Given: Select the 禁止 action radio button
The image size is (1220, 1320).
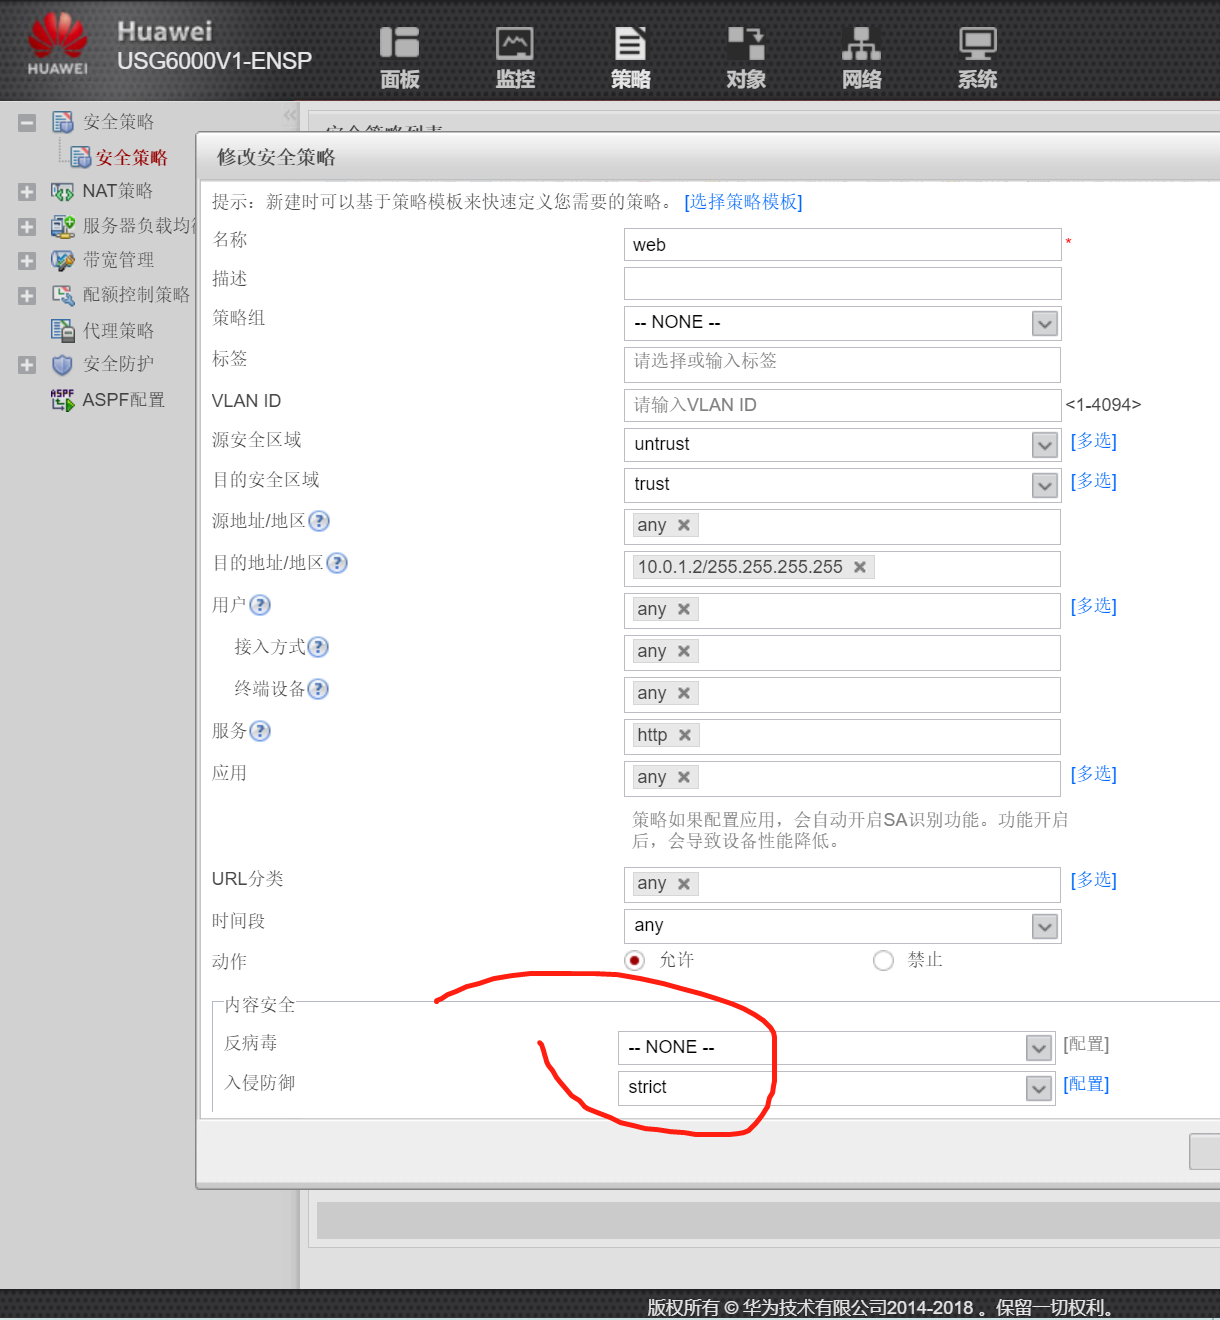Looking at the screenshot, I should point(883,960).
